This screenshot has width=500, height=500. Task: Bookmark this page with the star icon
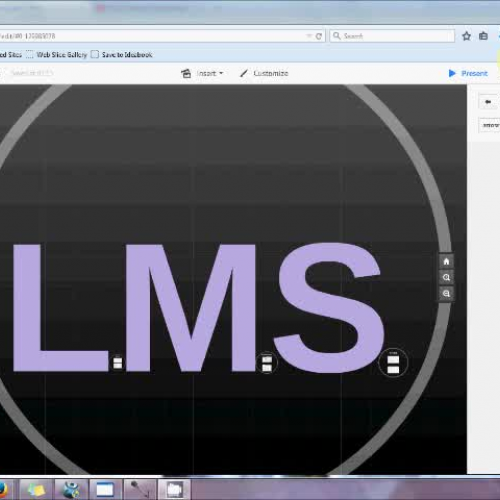(466, 36)
